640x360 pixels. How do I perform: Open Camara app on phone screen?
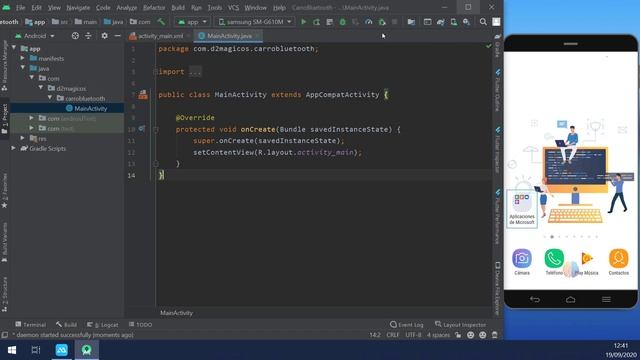click(x=522, y=262)
